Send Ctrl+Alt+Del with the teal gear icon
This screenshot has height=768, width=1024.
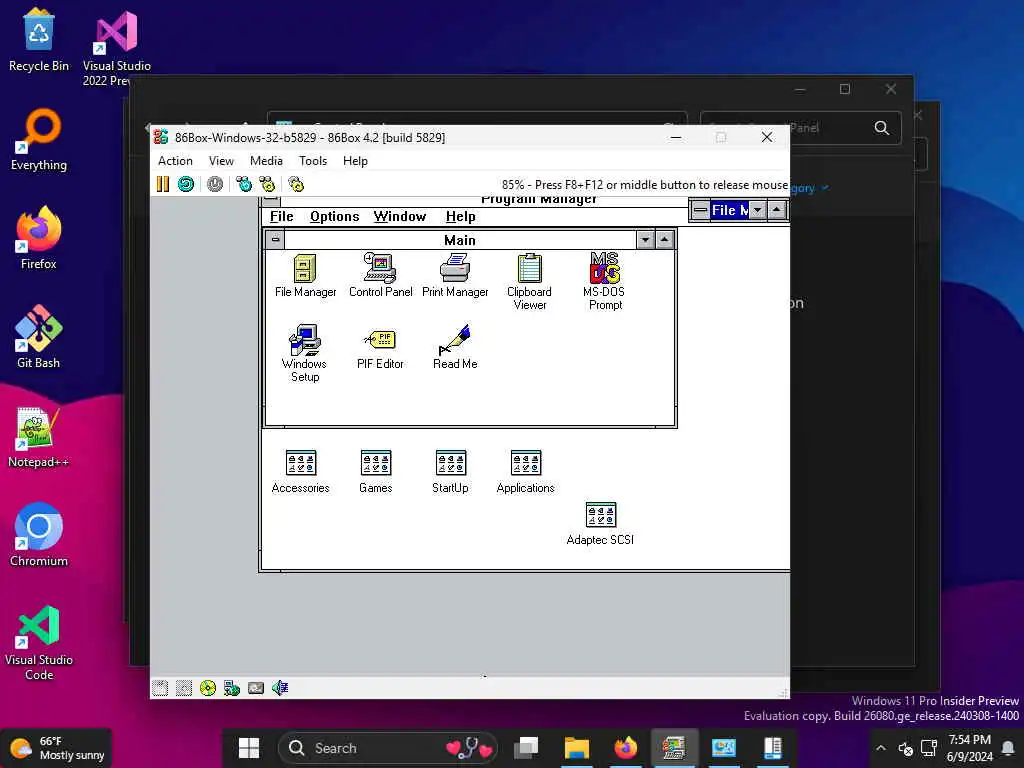click(x=244, y=184)
